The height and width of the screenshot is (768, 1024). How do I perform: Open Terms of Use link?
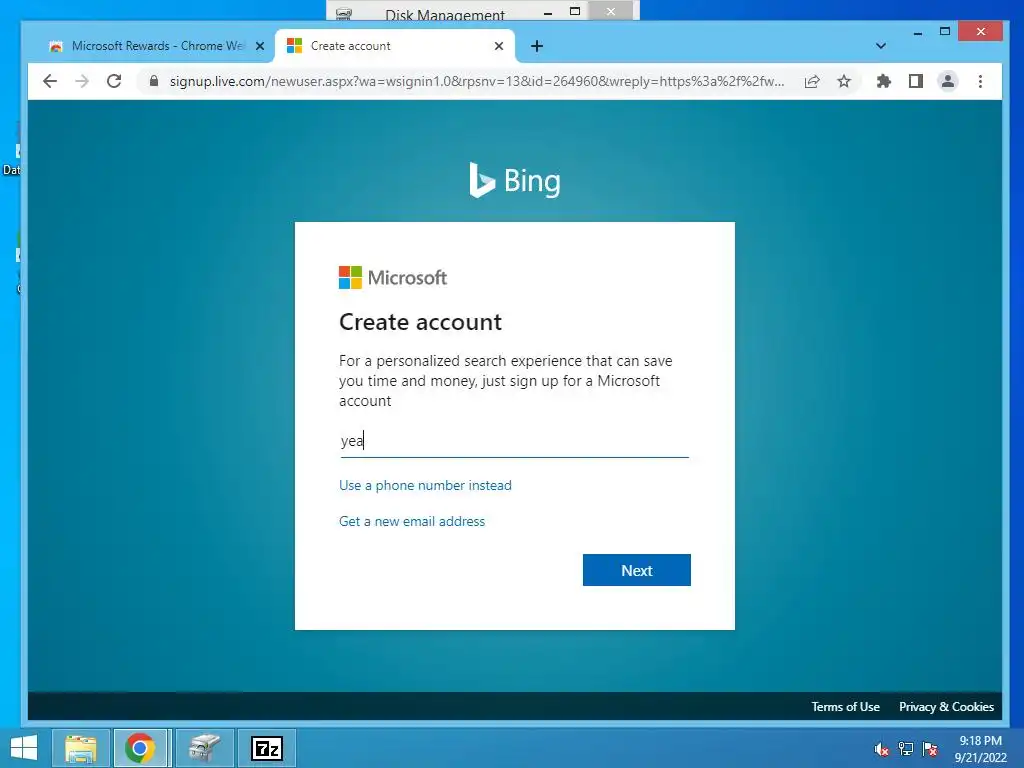(x=845, y=707)
